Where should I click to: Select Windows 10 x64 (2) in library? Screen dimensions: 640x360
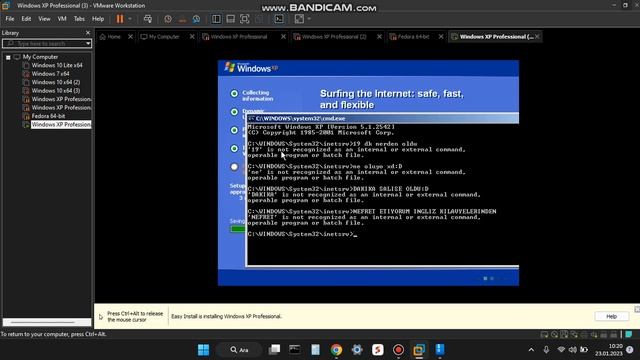point(56,82)
